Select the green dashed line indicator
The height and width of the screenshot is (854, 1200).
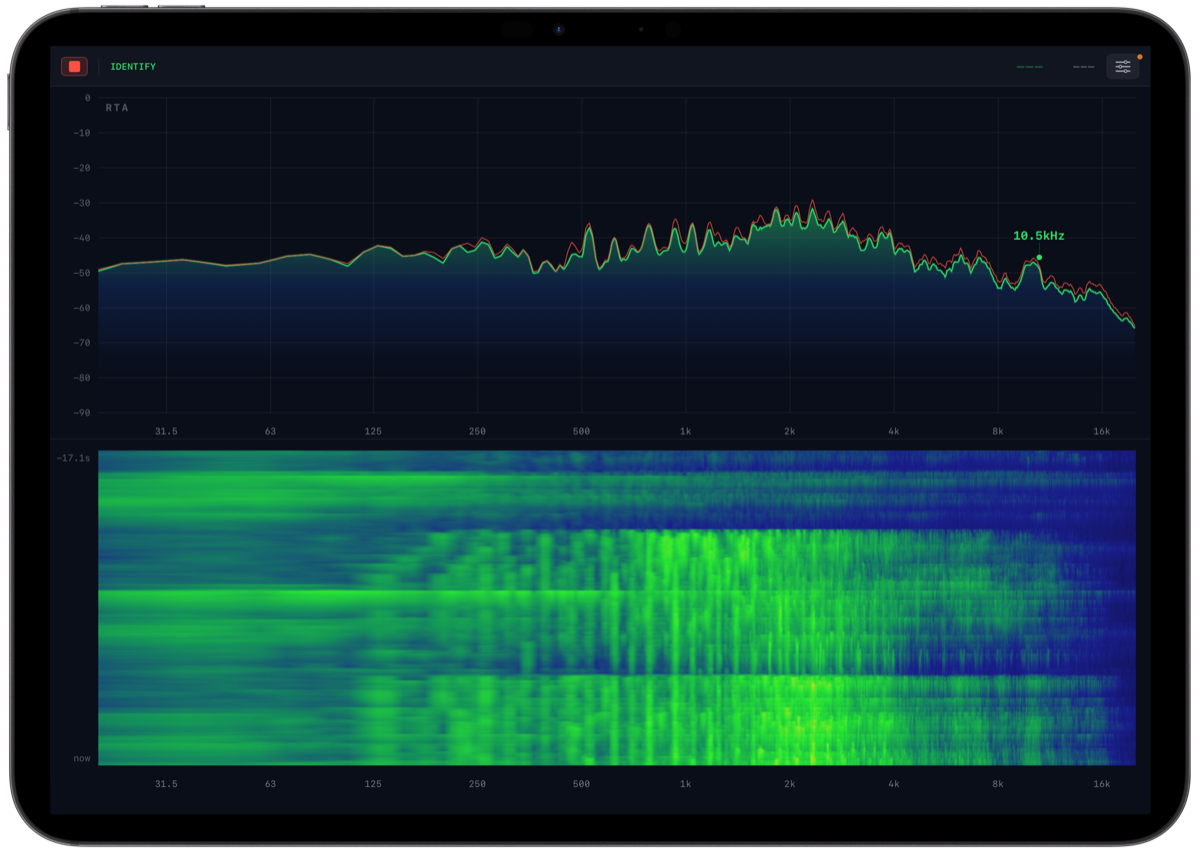(x=1029, y=67)
